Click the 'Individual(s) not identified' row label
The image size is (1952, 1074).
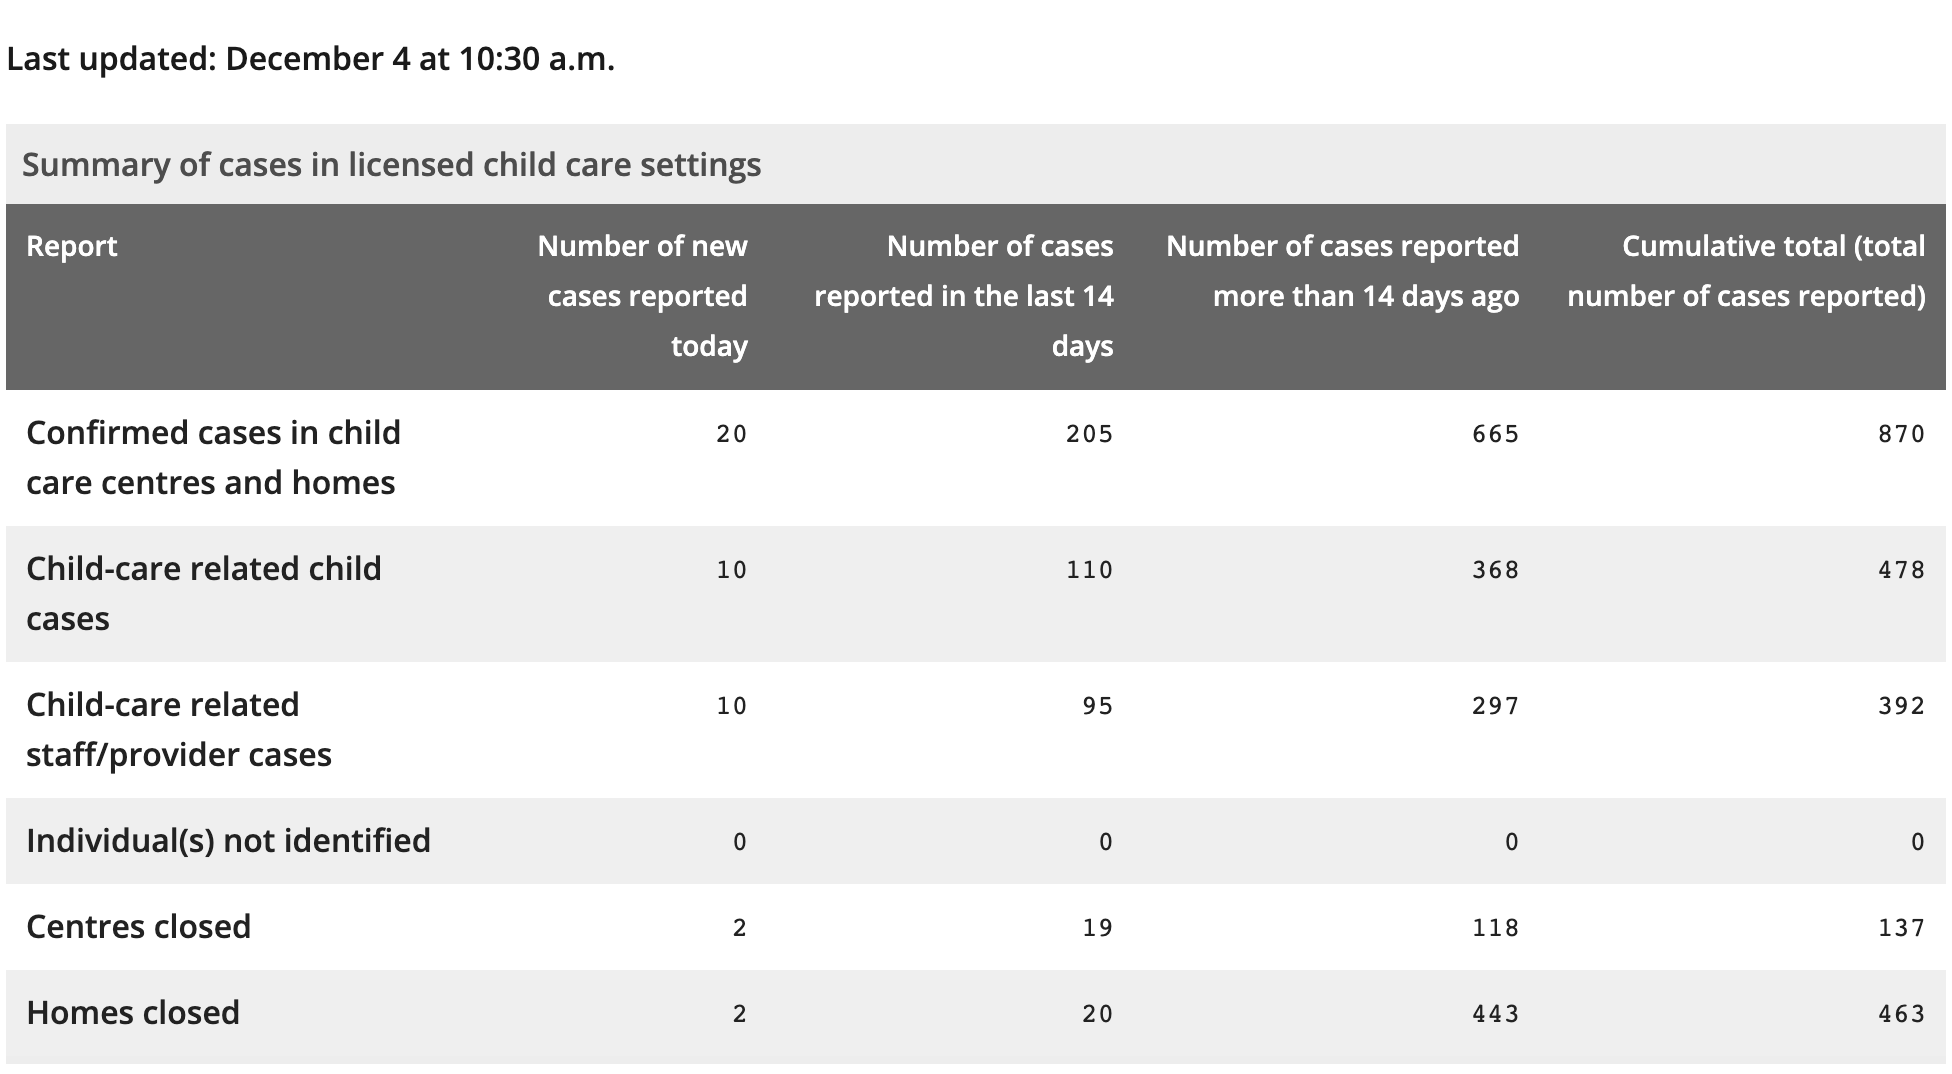click(x=228, y=841)
